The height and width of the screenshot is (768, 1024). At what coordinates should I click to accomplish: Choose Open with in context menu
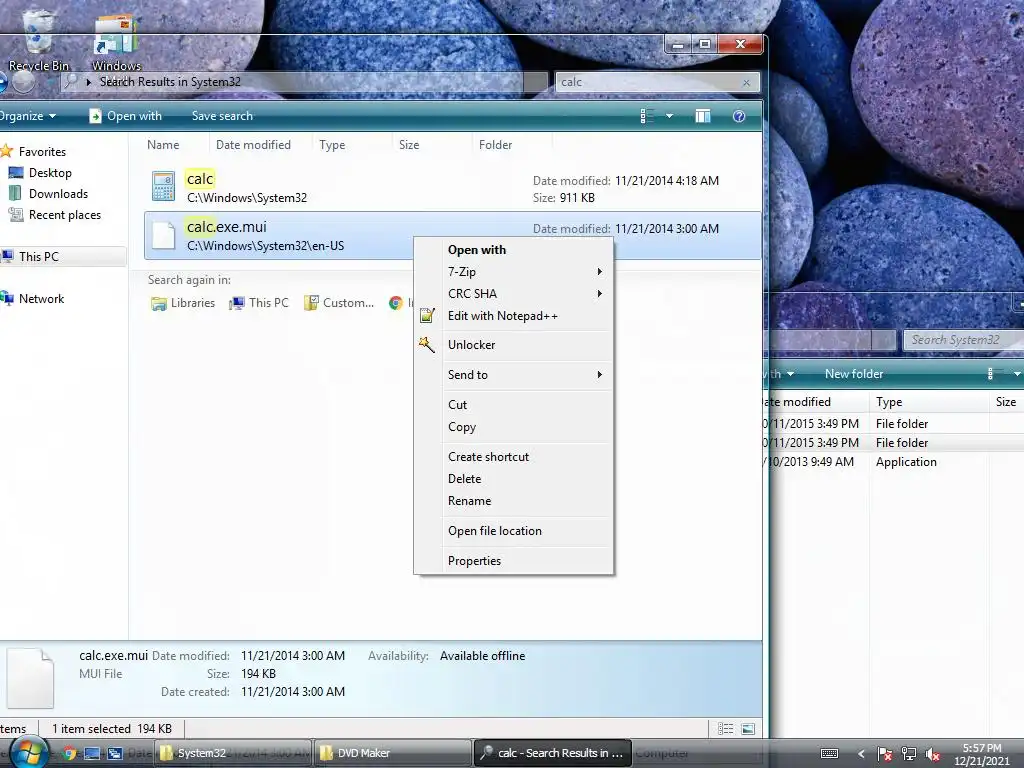click(x=514, y=250)
